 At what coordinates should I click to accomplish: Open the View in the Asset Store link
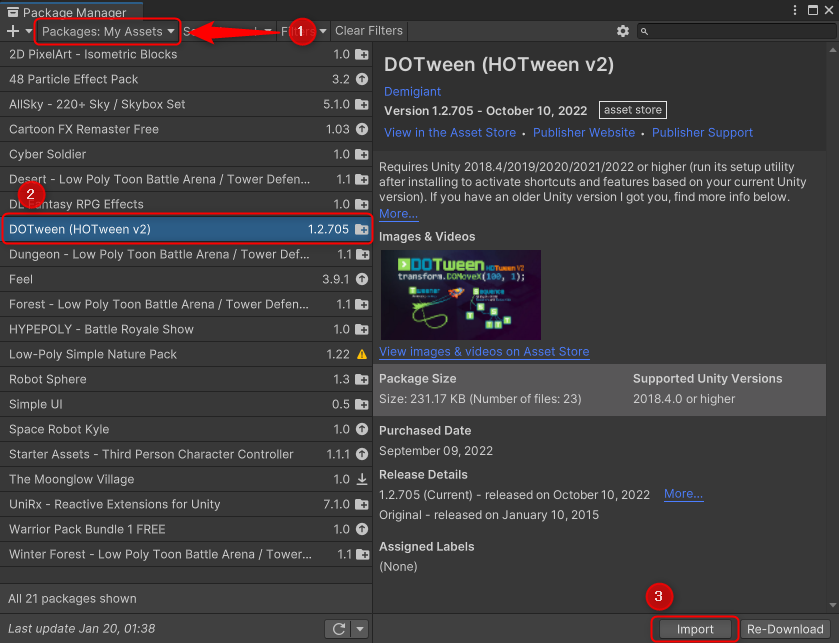[450, 132]
